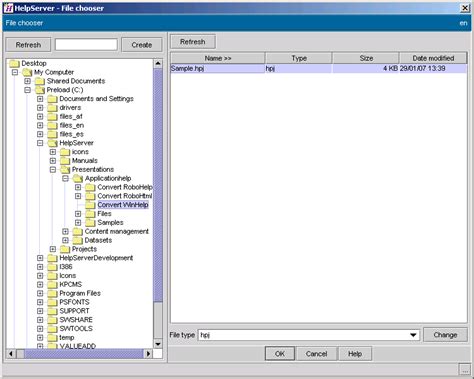Click the tree horizontal scrollbar right arrow
This screenshot has width=474, height=379.
point(148,353)
